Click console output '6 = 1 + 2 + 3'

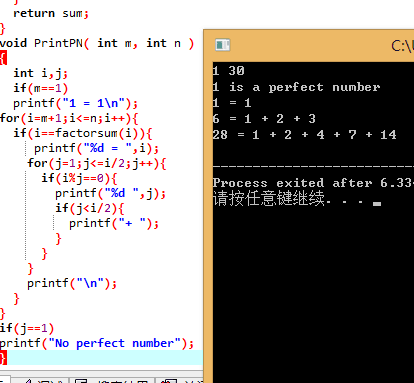(264, 119)
